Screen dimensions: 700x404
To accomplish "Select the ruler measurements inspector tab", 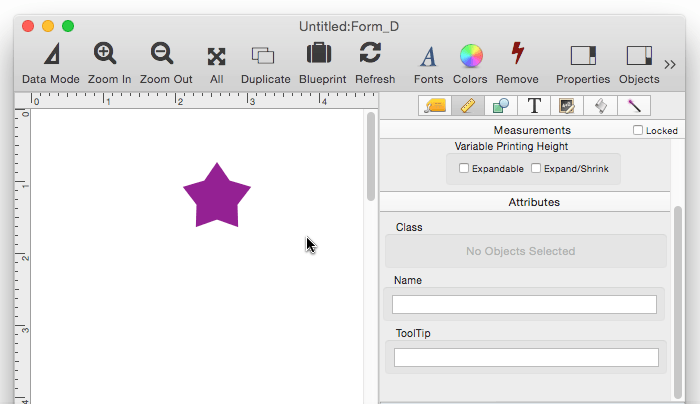I will (x=468, y=106).
